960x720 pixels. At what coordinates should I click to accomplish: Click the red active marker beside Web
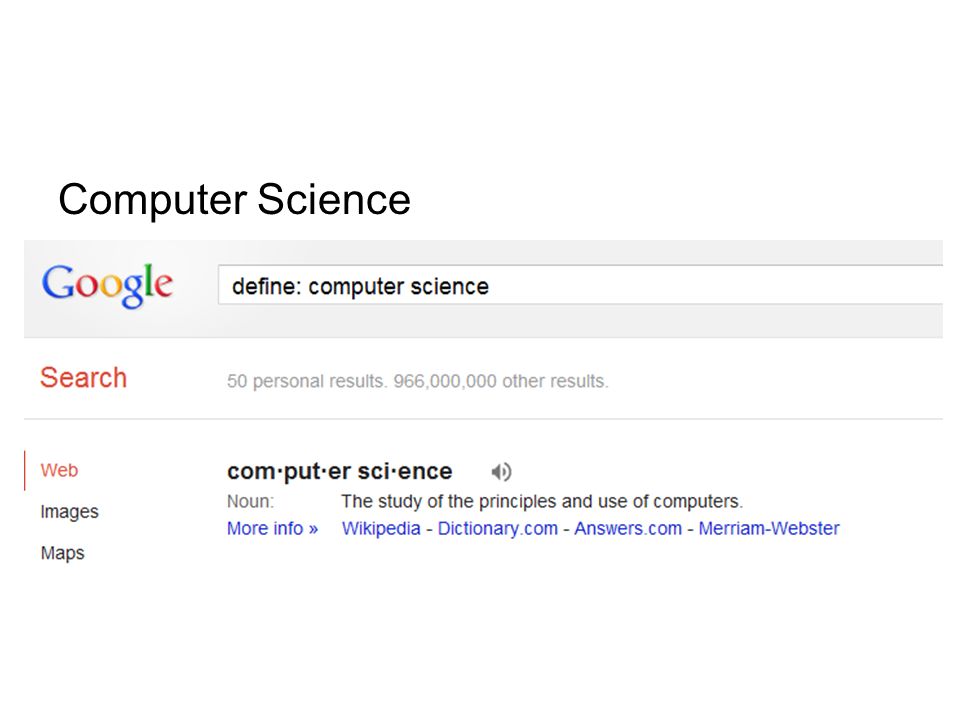point(24,470)
